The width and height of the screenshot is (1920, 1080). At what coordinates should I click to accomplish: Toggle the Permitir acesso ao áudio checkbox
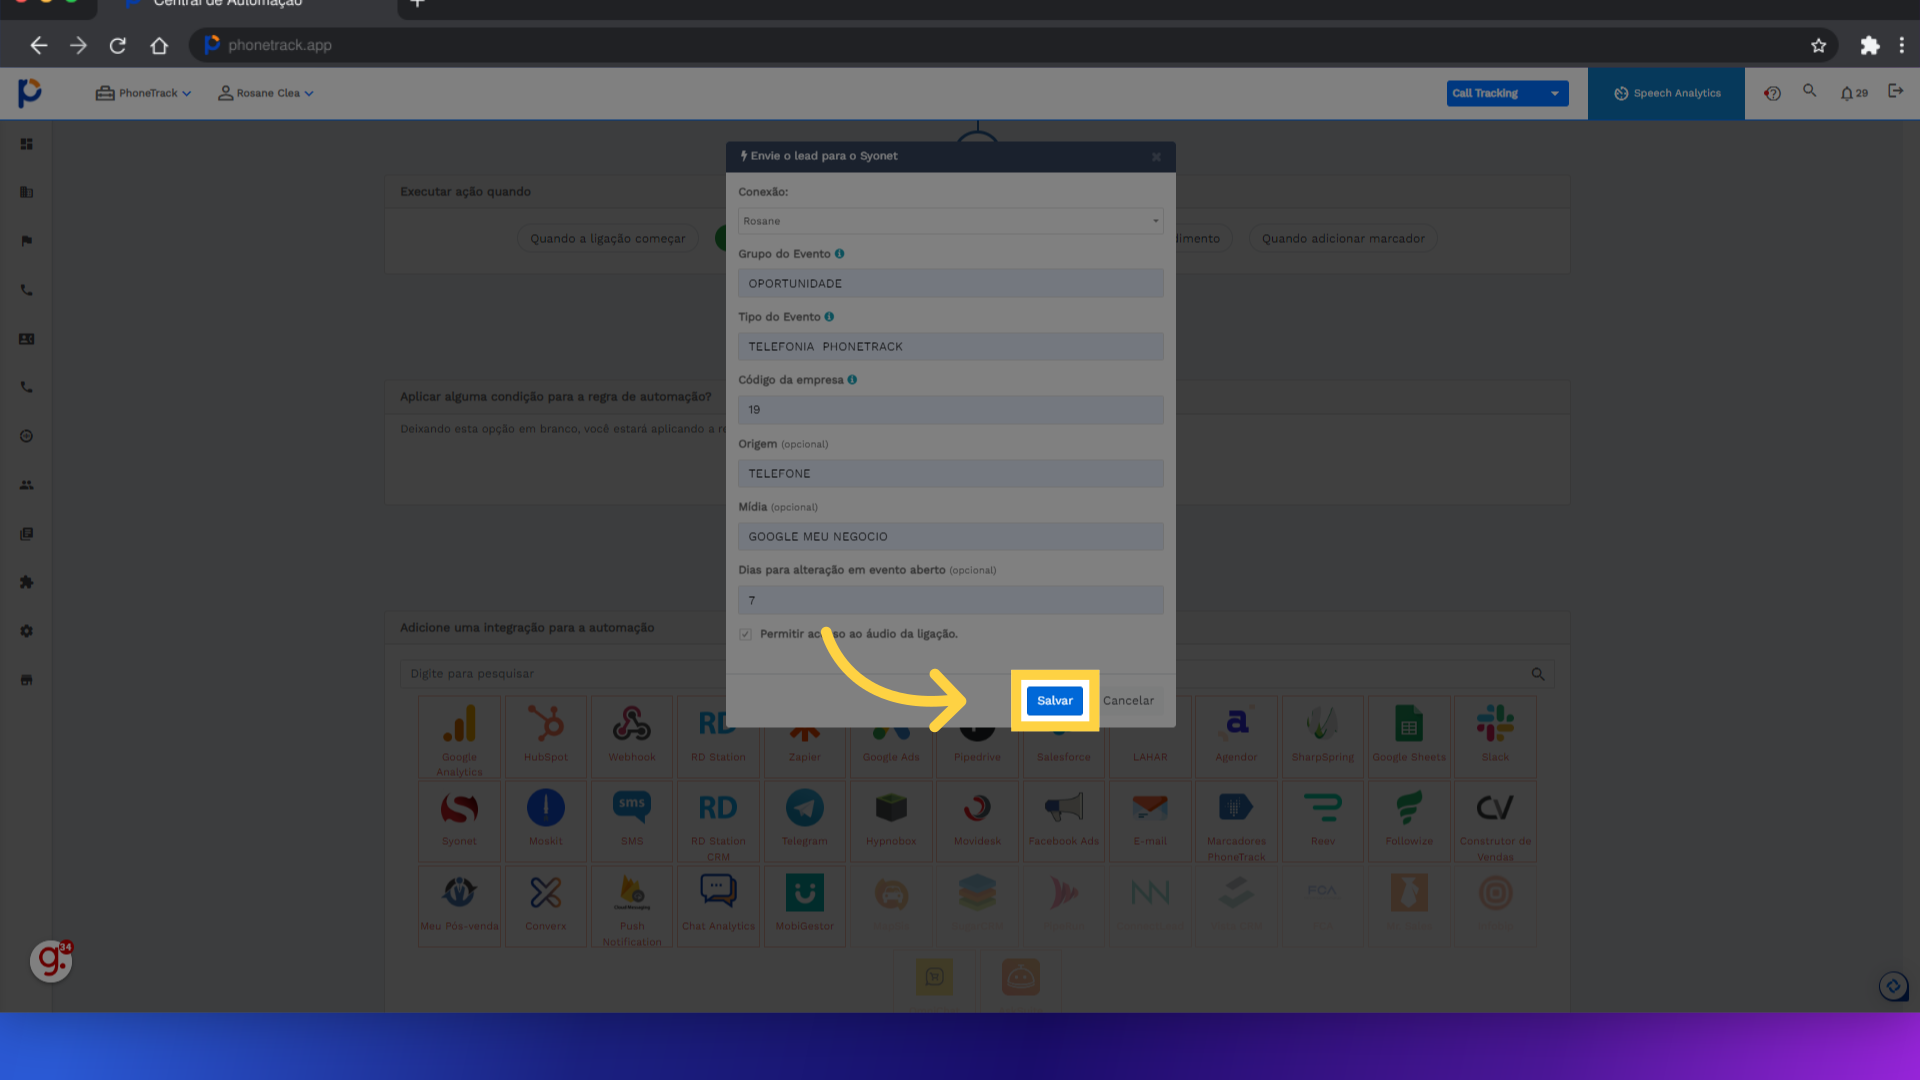pos(745,634)
